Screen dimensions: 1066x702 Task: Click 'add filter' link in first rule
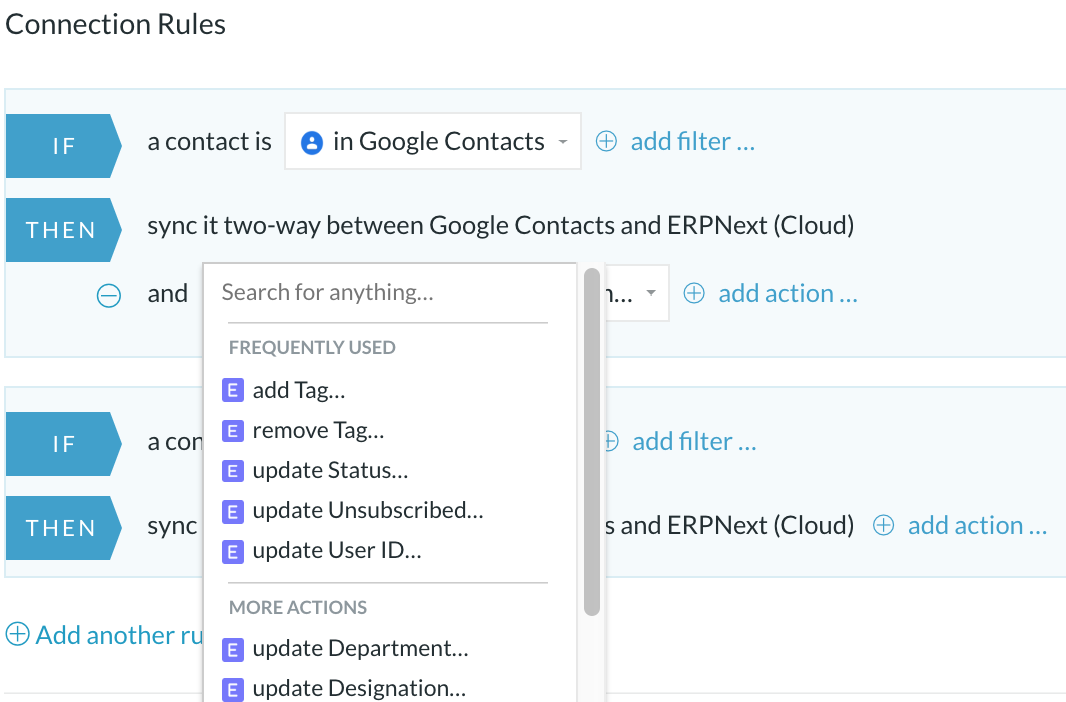(692, 141)
